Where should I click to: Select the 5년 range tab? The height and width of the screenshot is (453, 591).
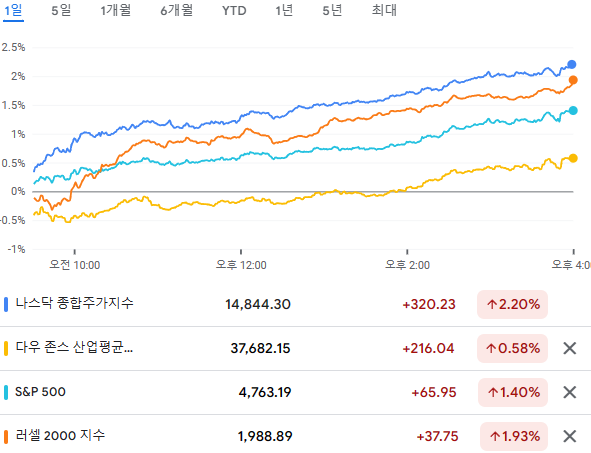click(332, 10)
